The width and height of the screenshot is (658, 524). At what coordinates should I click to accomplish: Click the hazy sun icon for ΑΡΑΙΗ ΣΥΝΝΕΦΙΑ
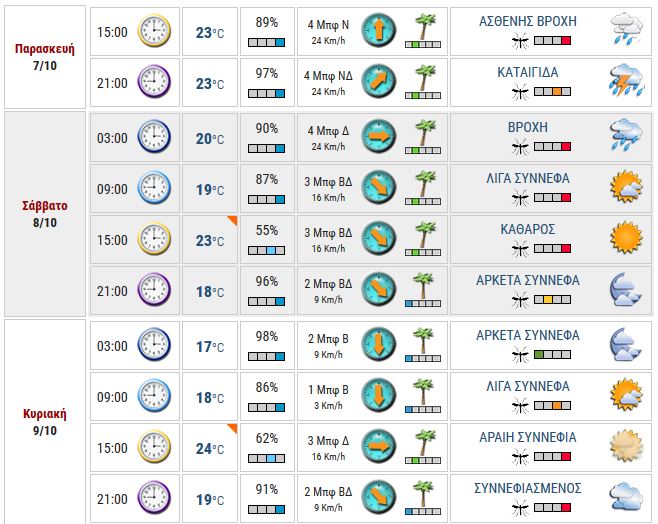point(626,445)
